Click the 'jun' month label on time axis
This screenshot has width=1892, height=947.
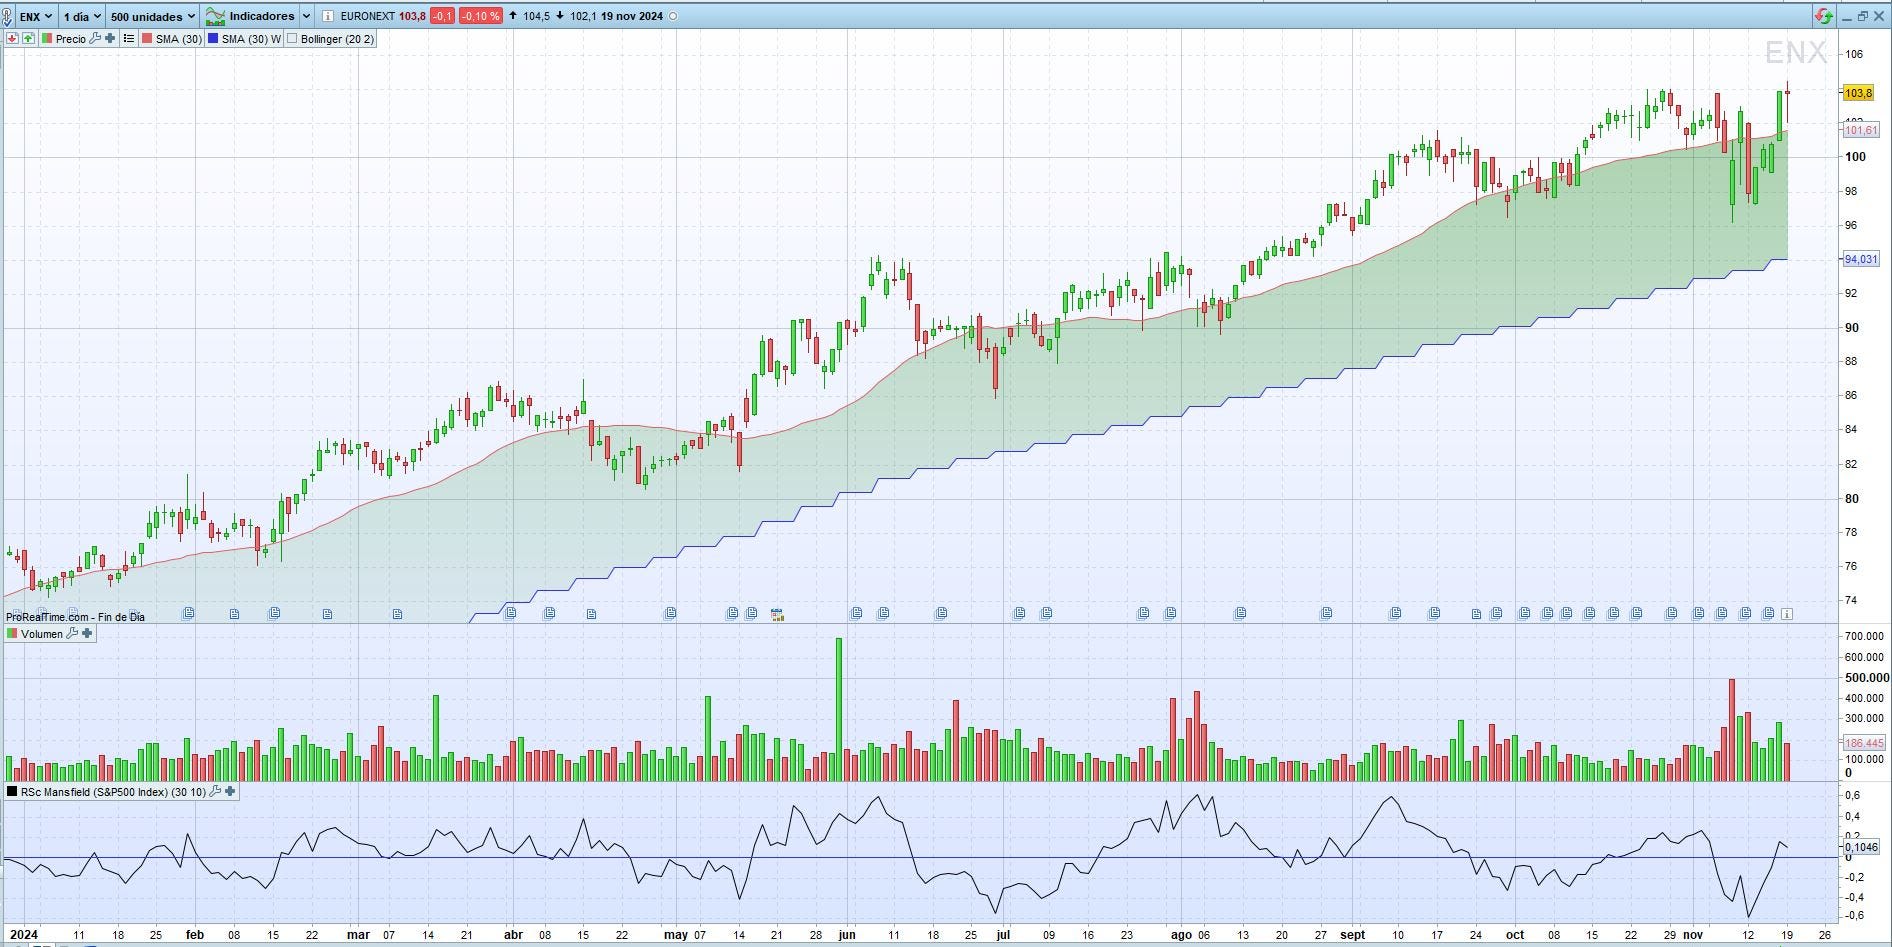click(847, 935)
